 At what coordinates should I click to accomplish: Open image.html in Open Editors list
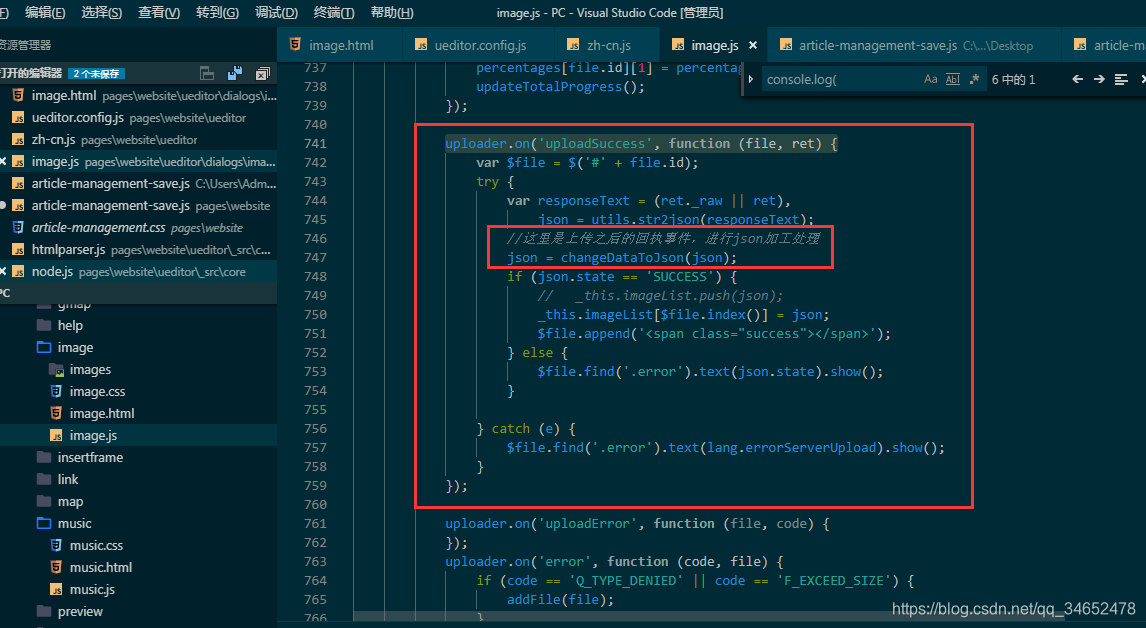click(138, 95)
